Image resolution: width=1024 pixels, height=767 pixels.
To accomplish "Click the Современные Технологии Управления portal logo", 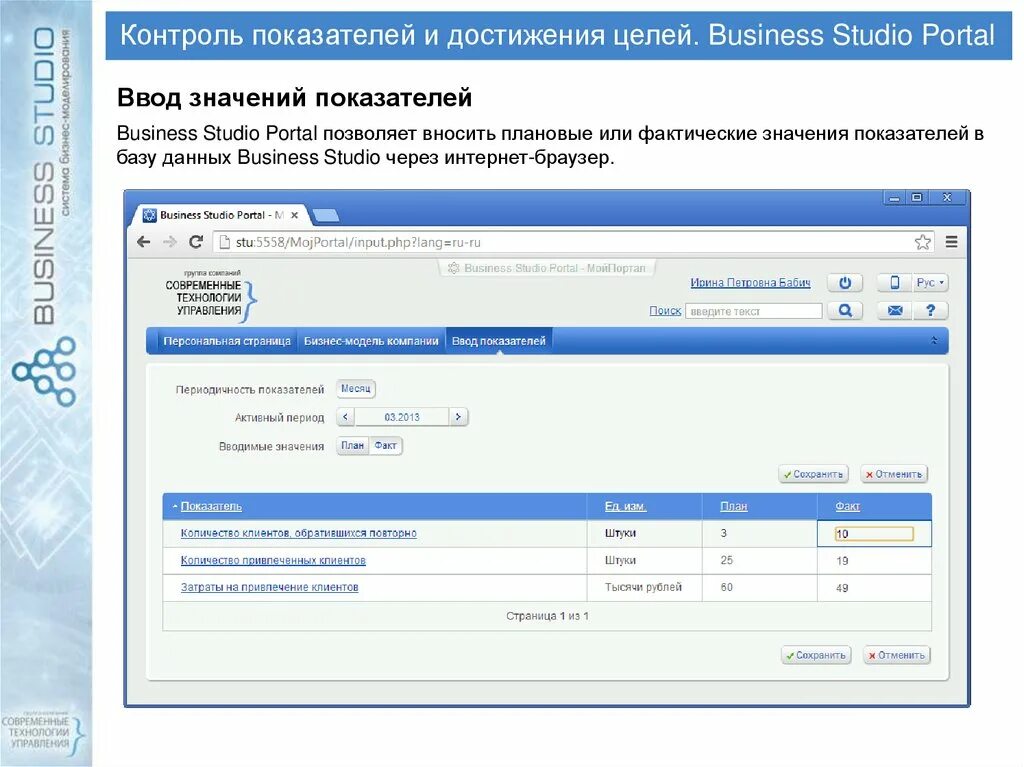I will 210,297.
